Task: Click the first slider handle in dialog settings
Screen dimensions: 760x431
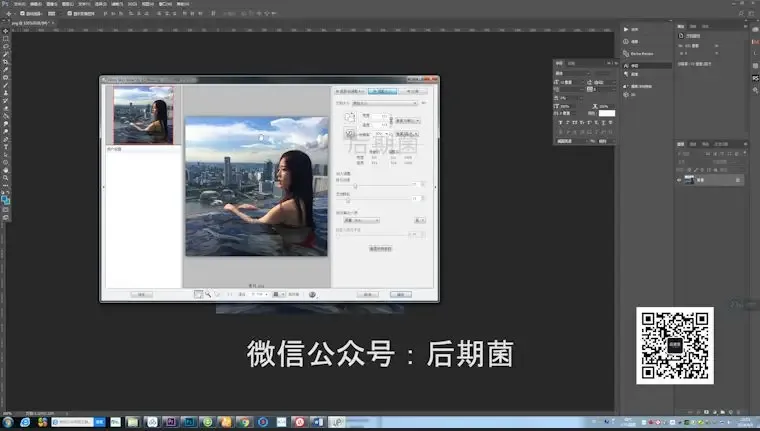Action: point(355,186)
